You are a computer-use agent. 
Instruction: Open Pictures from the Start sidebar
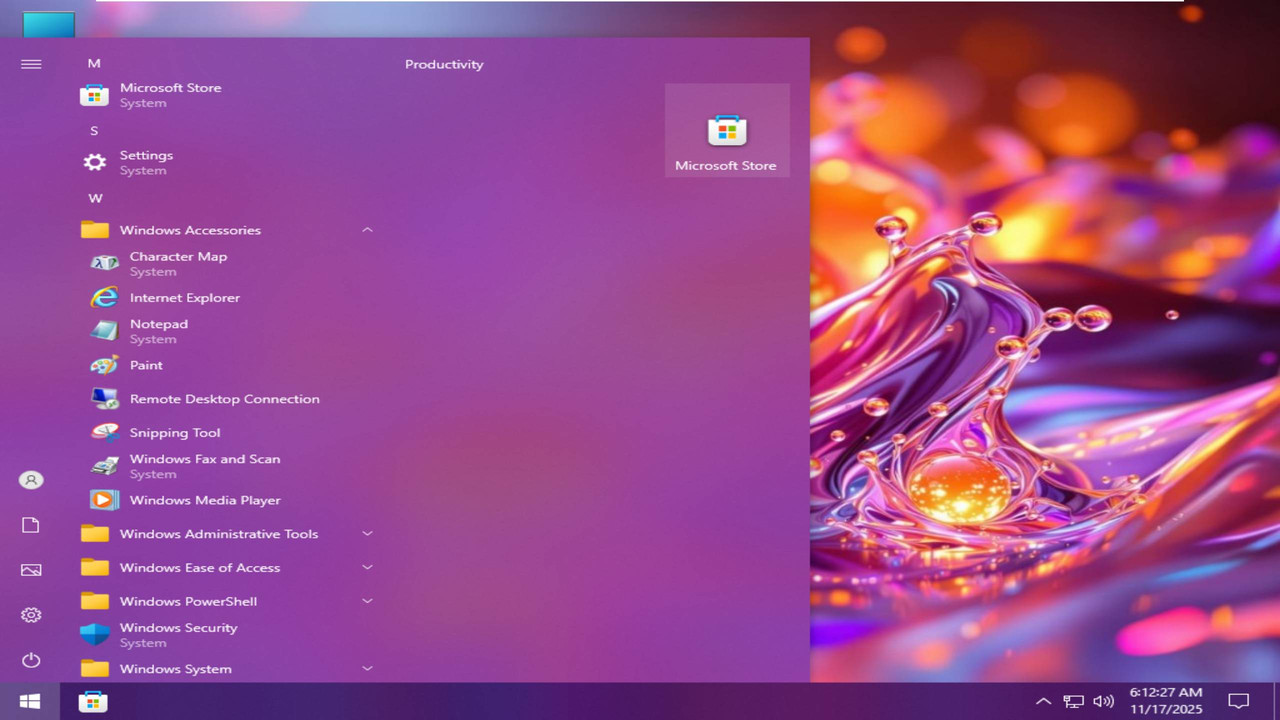(x=31, y=570)
